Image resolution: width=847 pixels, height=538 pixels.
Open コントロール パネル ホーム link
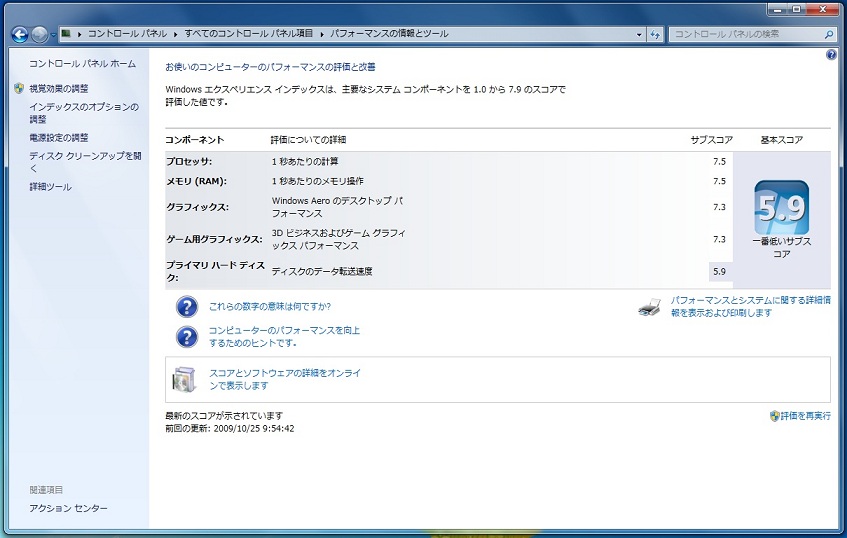pyautogui.click(x=82, y=64)
